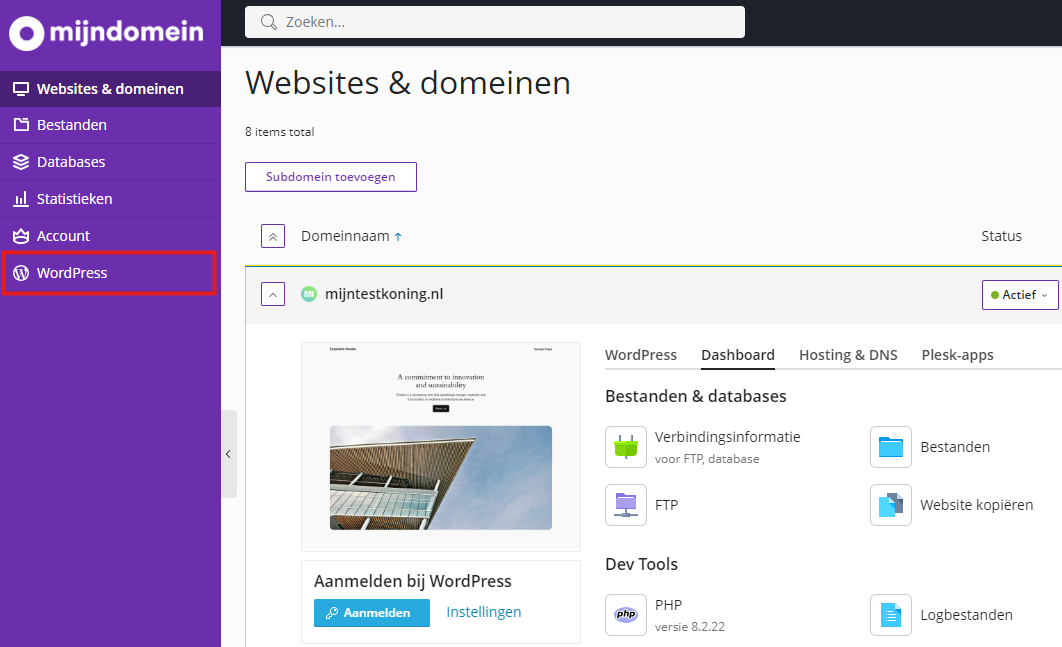
Task: Switch to the Plesk-apps tab
Action: [957, 355]
